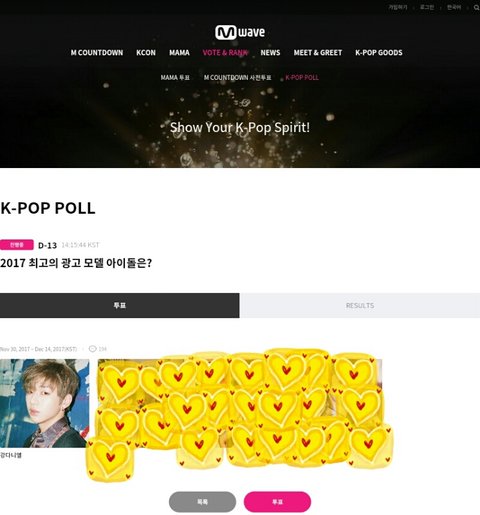This screenshot has width=480, height=515.
Task: Select the 강다니엘 candidate photo
Action: (45, 403)
